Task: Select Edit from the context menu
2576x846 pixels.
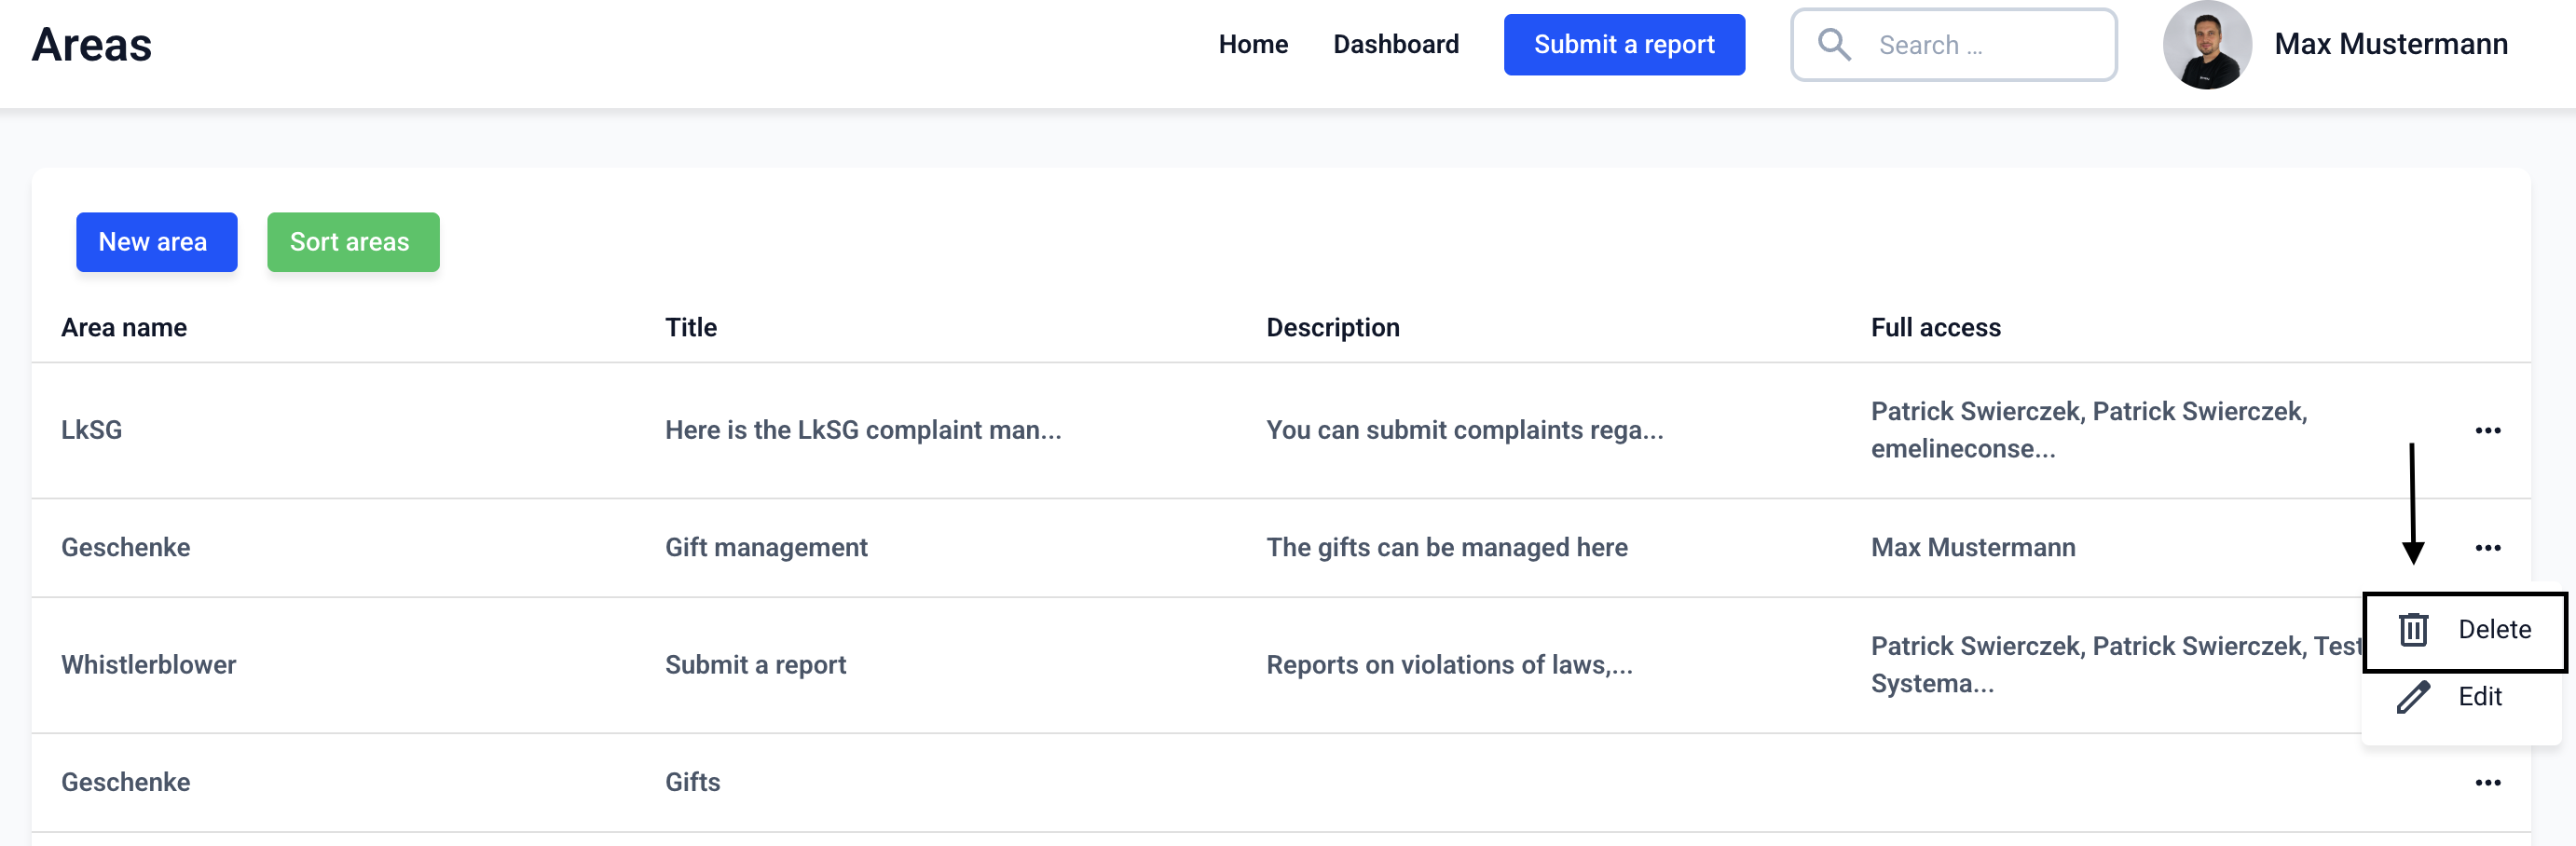Action: tap(2479, 696)
